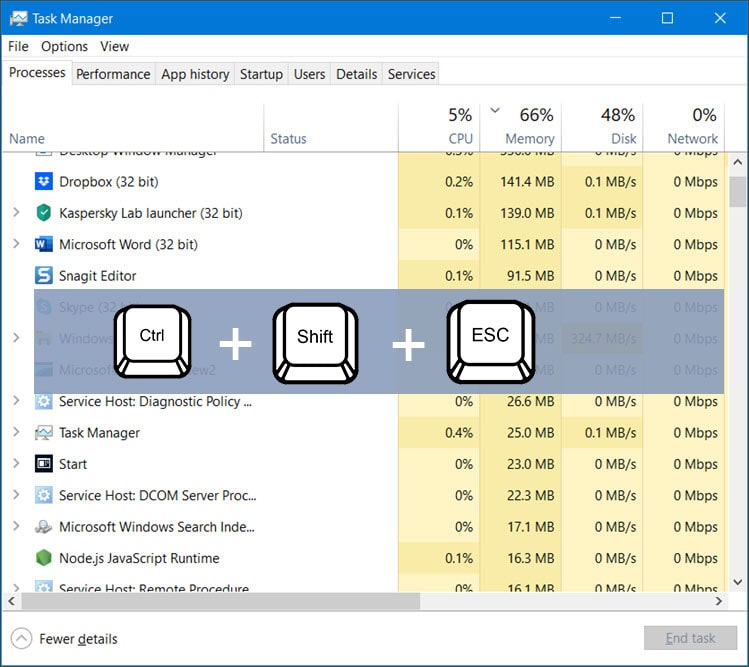
Task: Sort processes by Memory column header
Action: point(528,138)
